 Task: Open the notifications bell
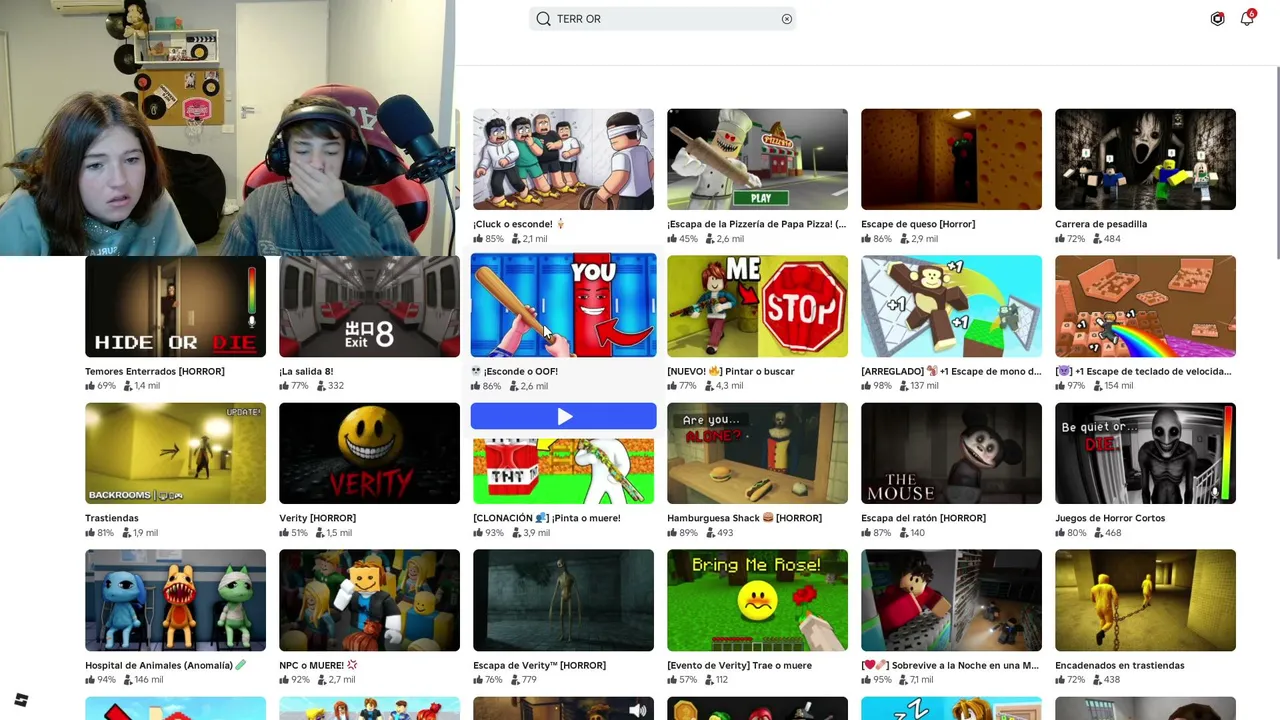[x=1247, y=18]
